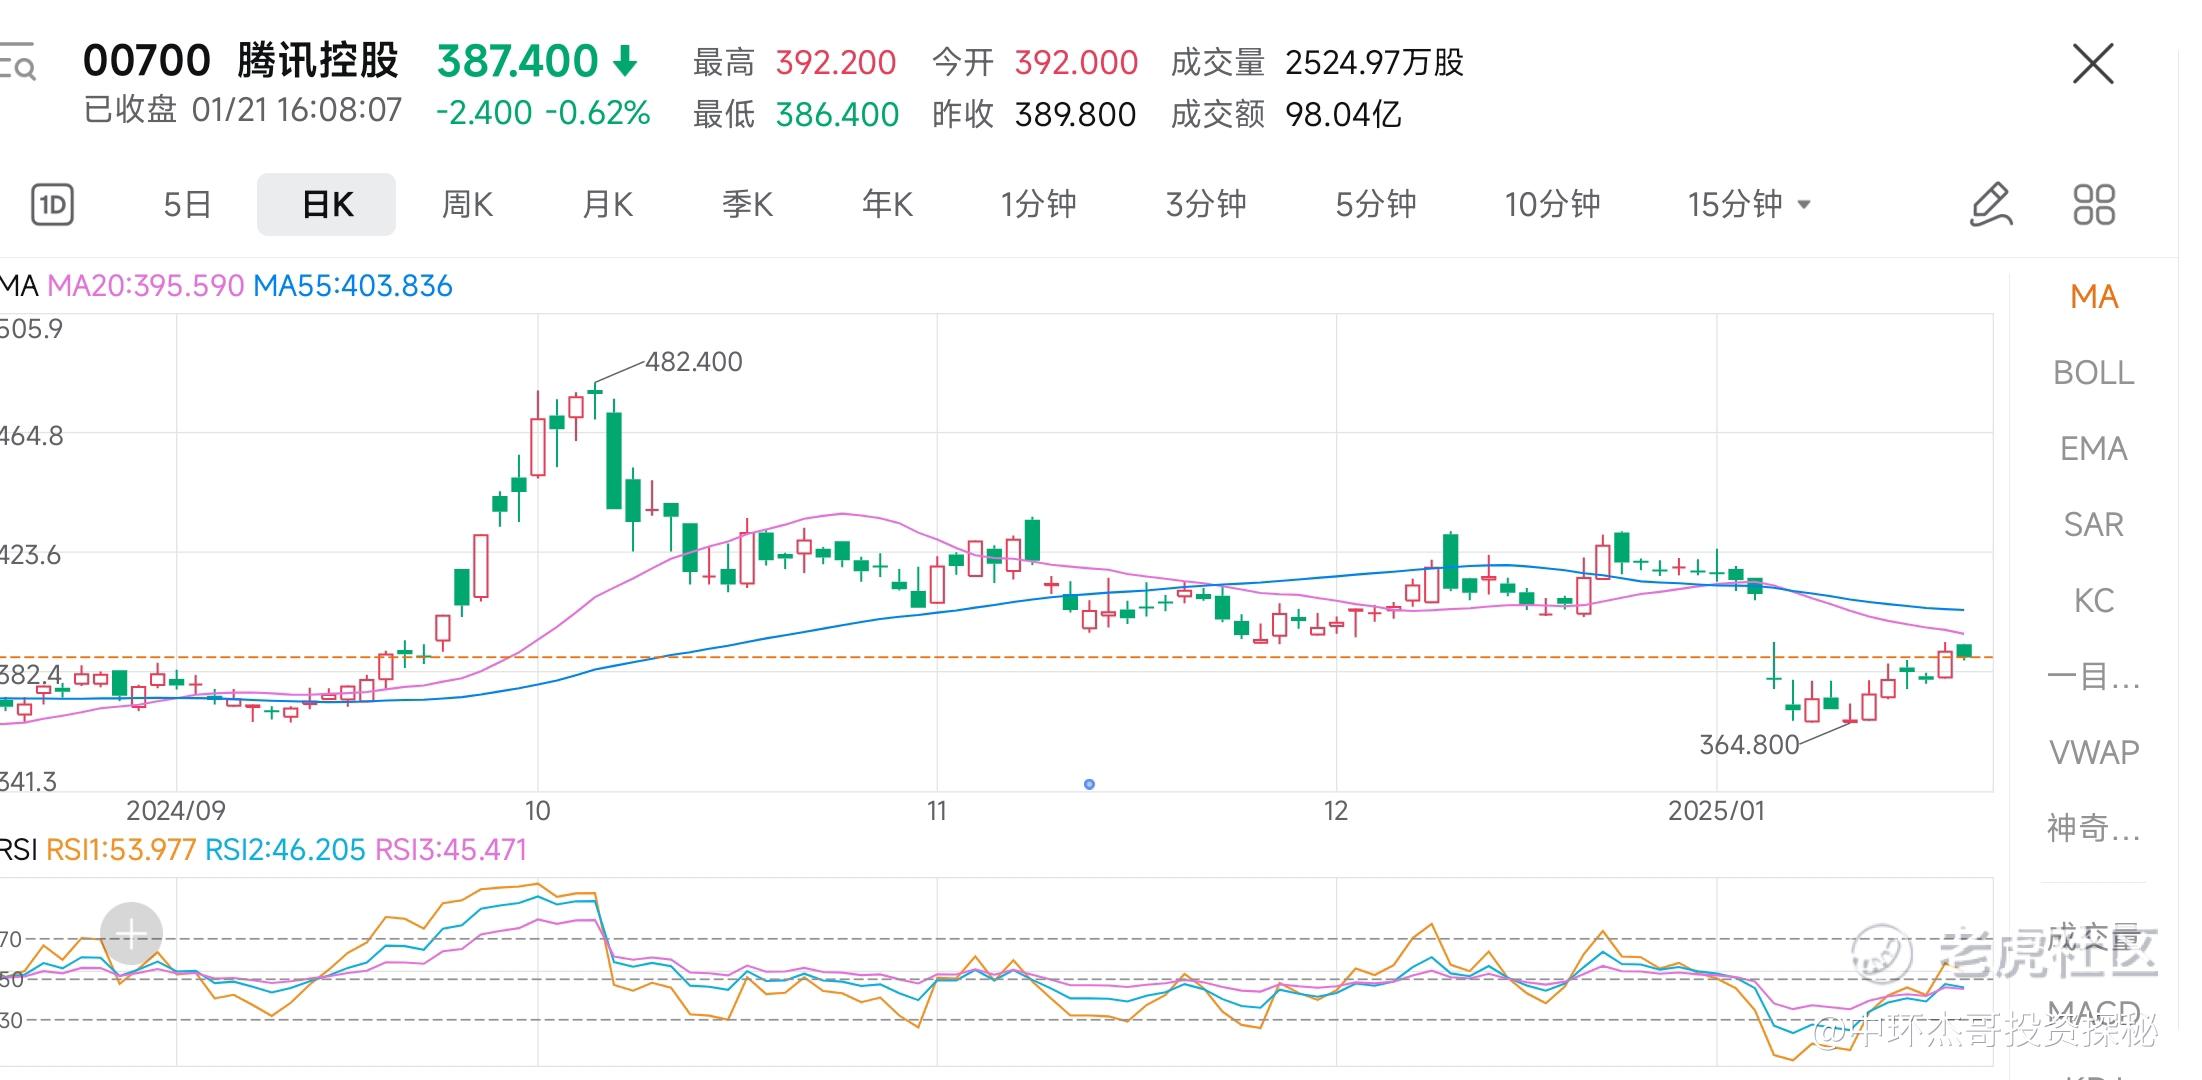Screen dimensions: 2202x1080
Task: Switch to the 月K monthly tab
Action: (x=607, y=205)
